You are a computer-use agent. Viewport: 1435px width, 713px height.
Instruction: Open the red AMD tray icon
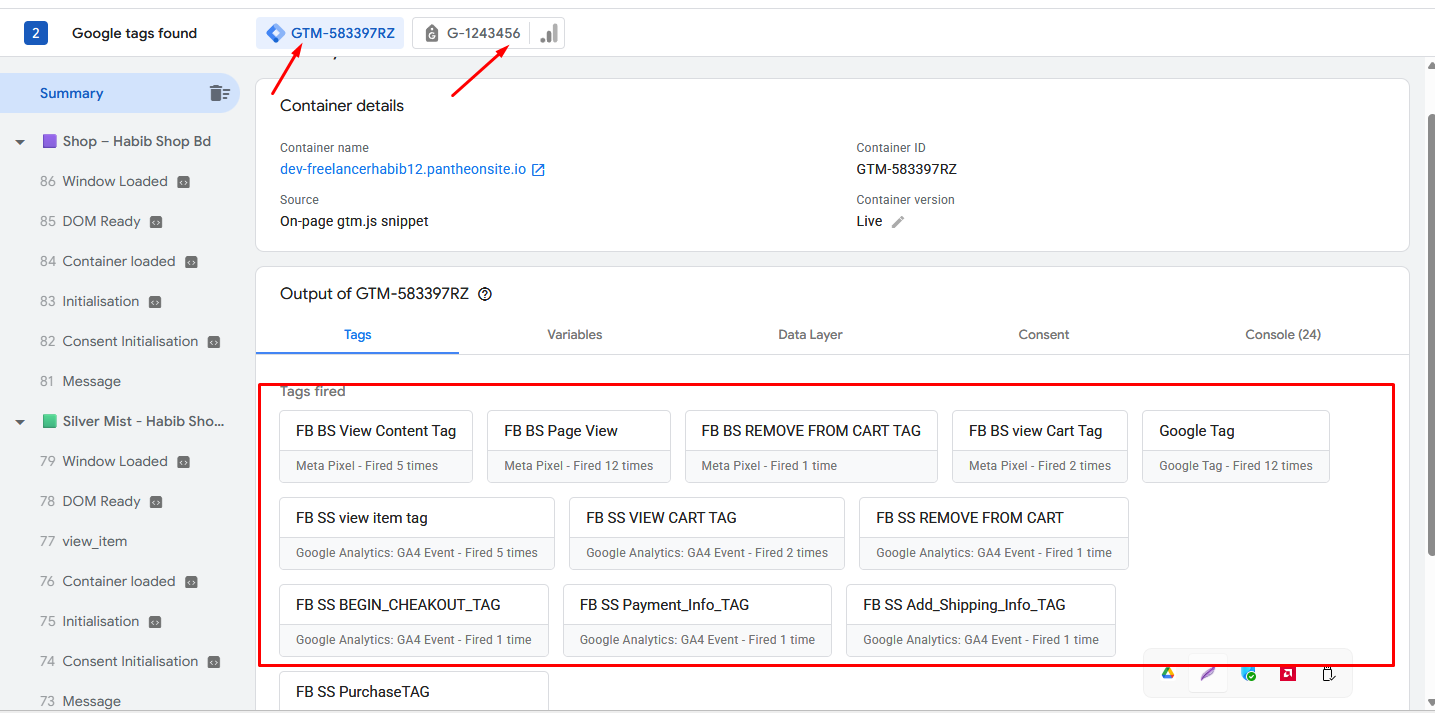[x=1288, y=673]
